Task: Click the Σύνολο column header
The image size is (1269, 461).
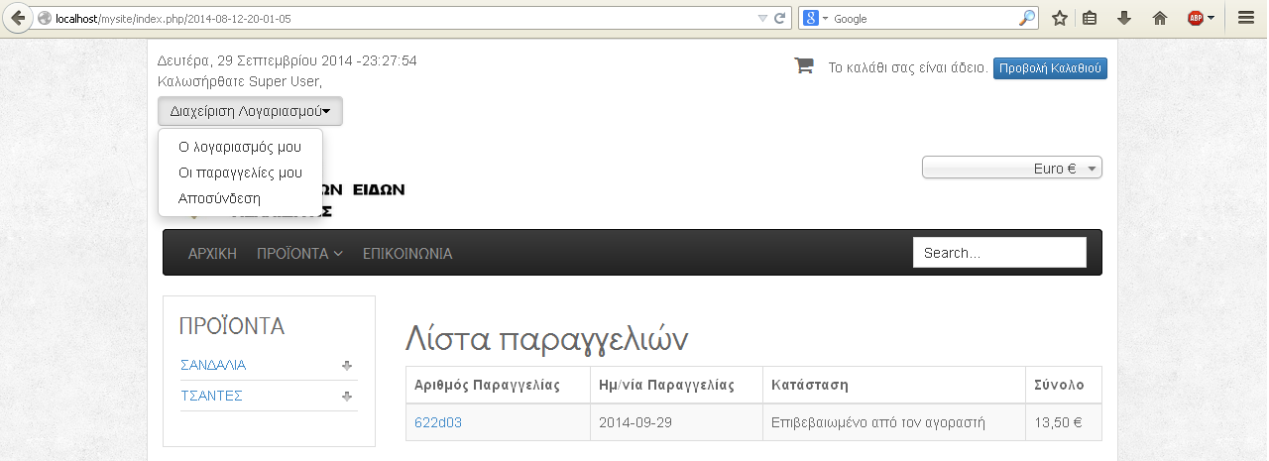Action: click(x=1064, y=385)
